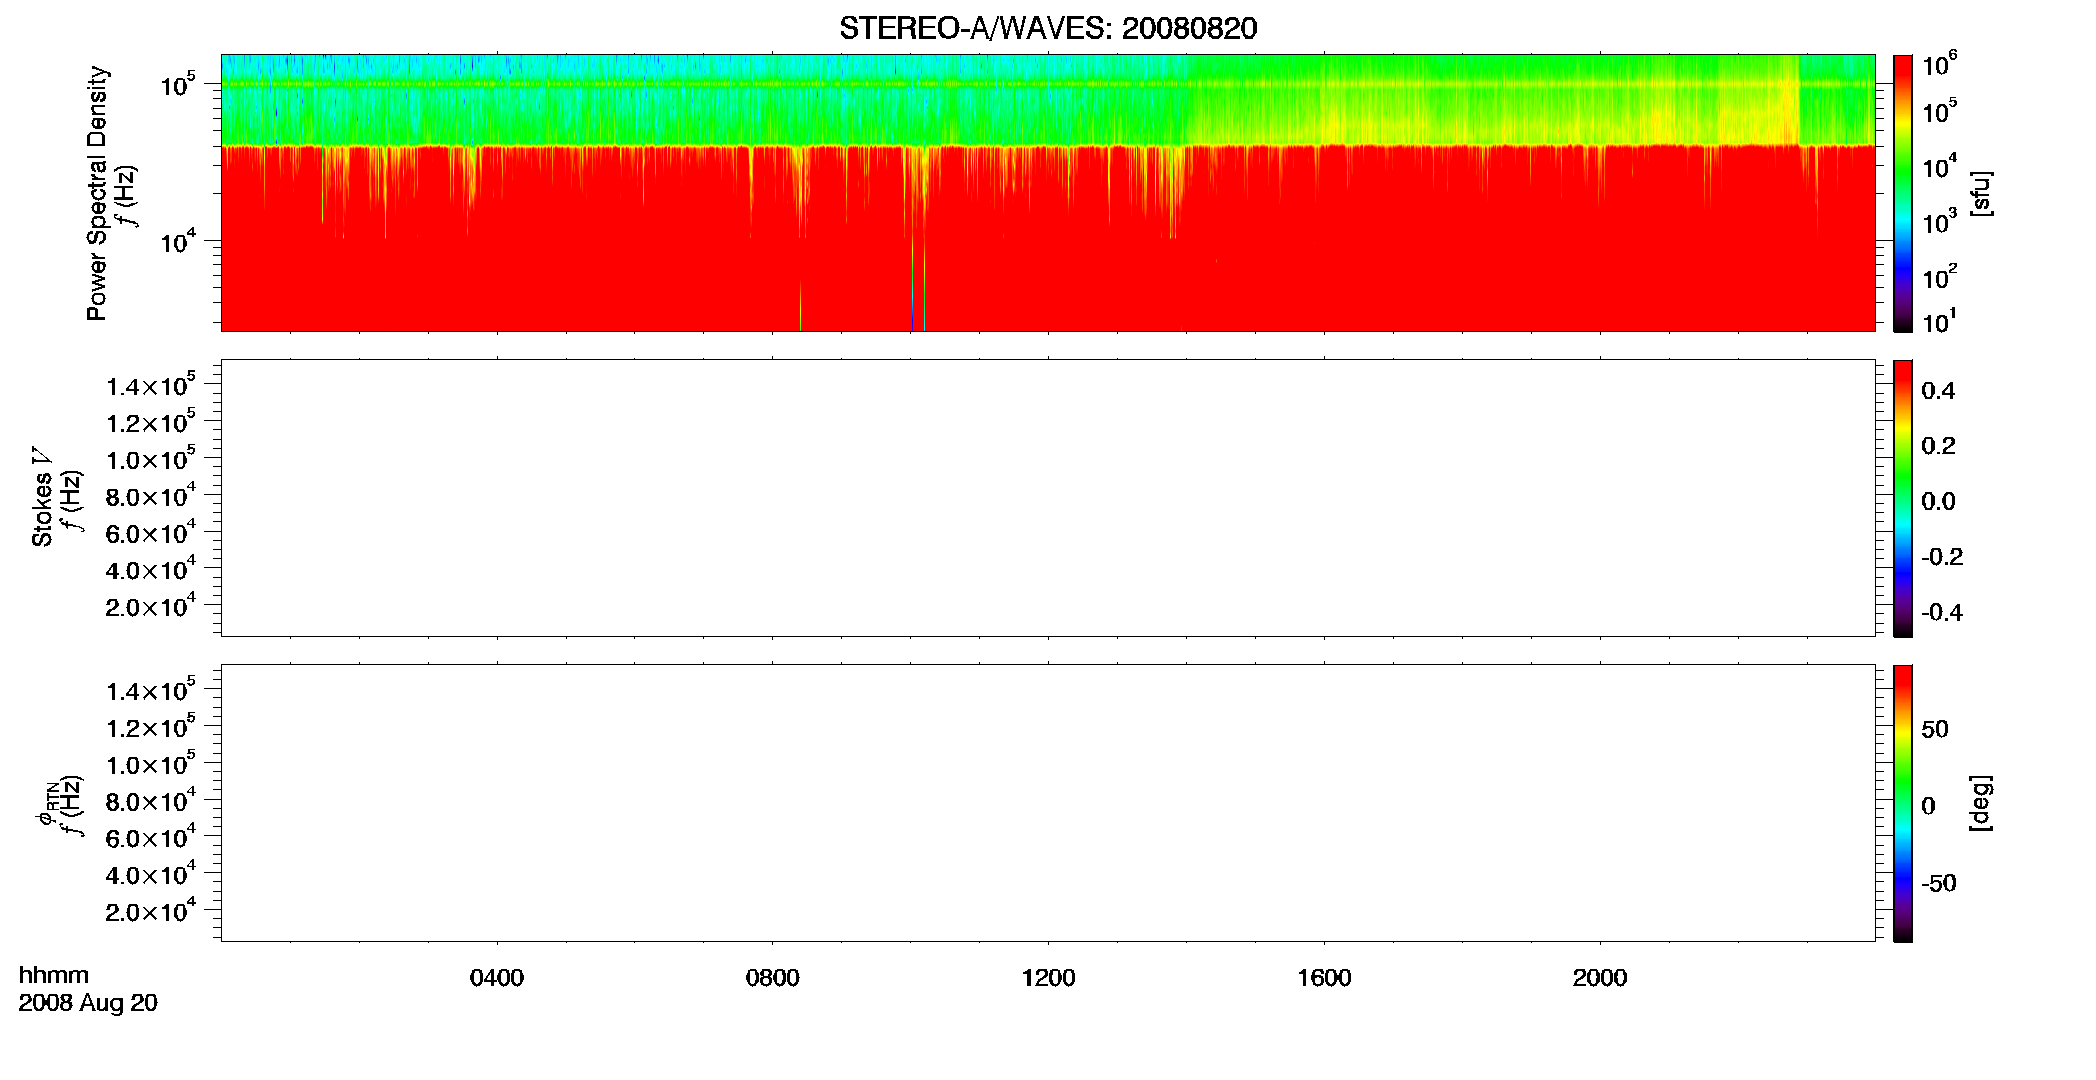Click the [deg] colorbar unit label
2096x1080 pixels.
click(x=1980, y=803)
